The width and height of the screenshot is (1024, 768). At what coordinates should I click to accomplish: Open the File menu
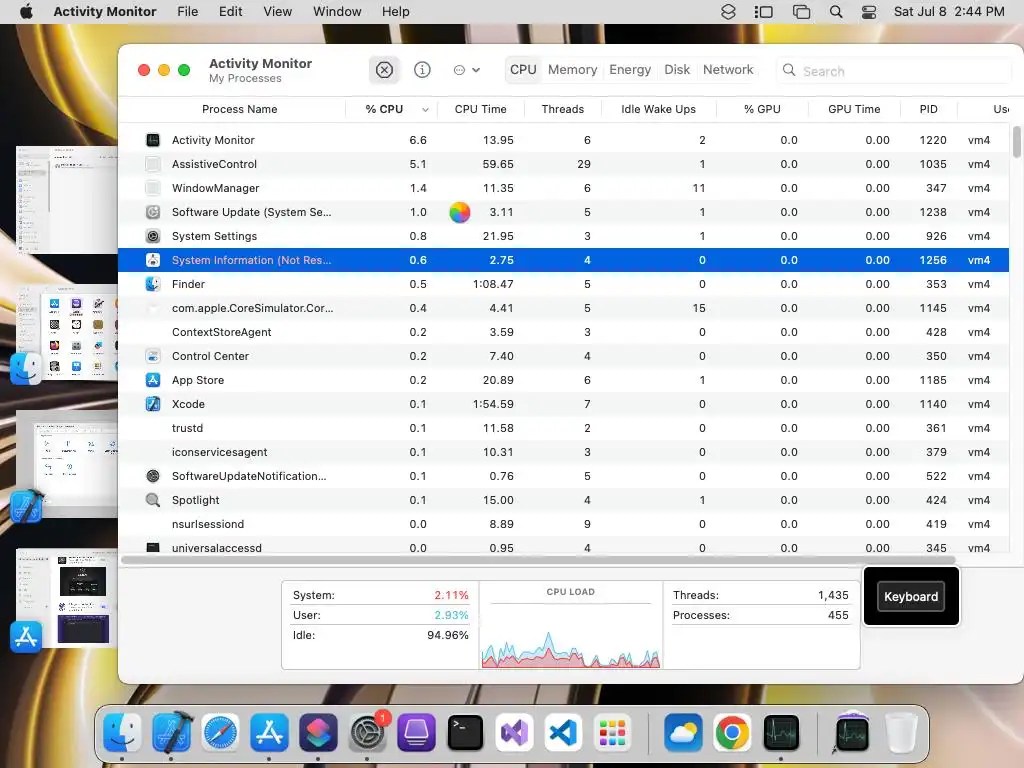187,12
